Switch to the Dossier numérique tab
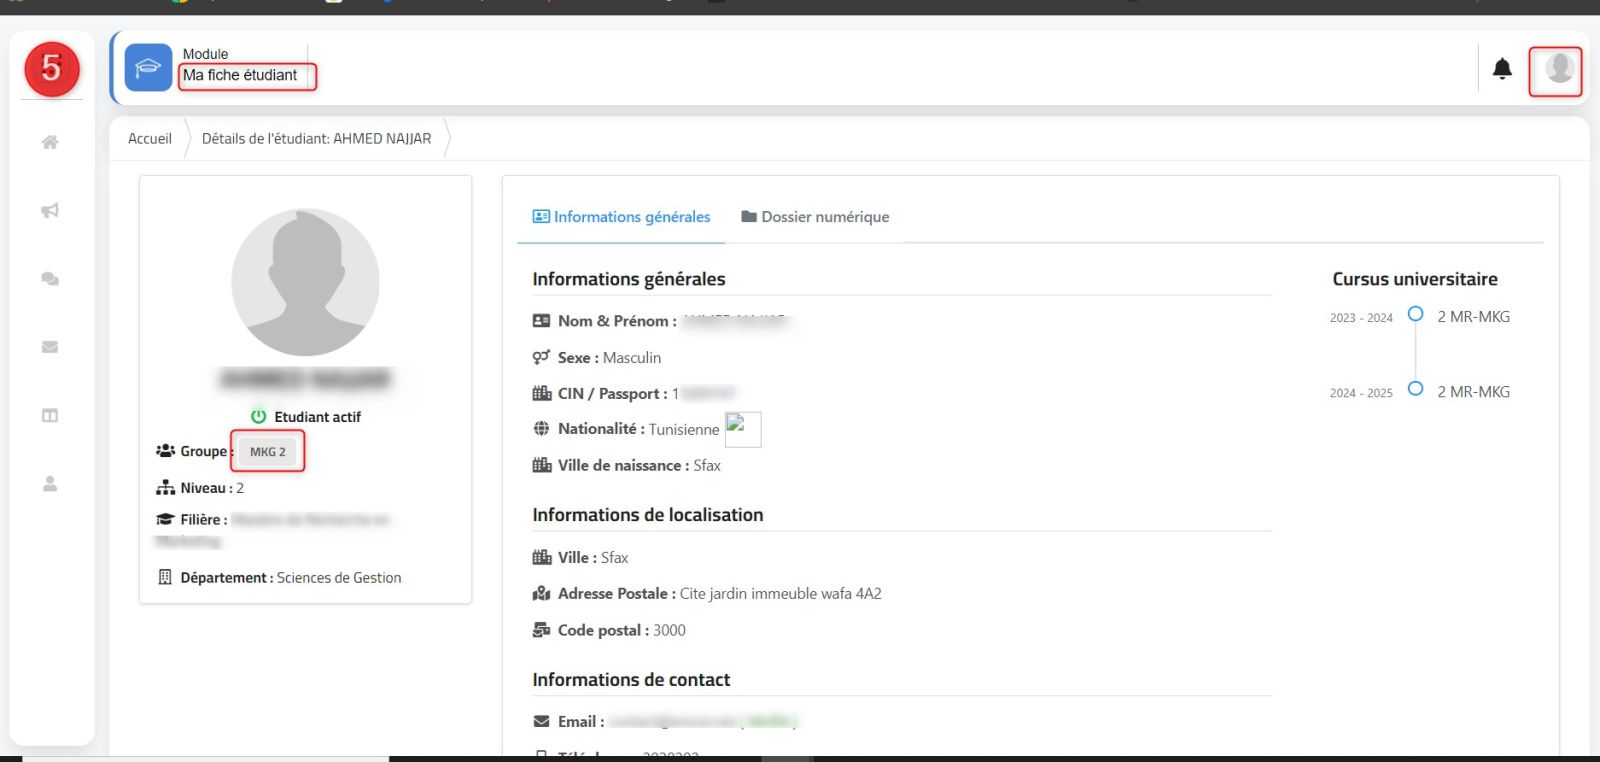The image size is (1600, 762). pos(815,217)
